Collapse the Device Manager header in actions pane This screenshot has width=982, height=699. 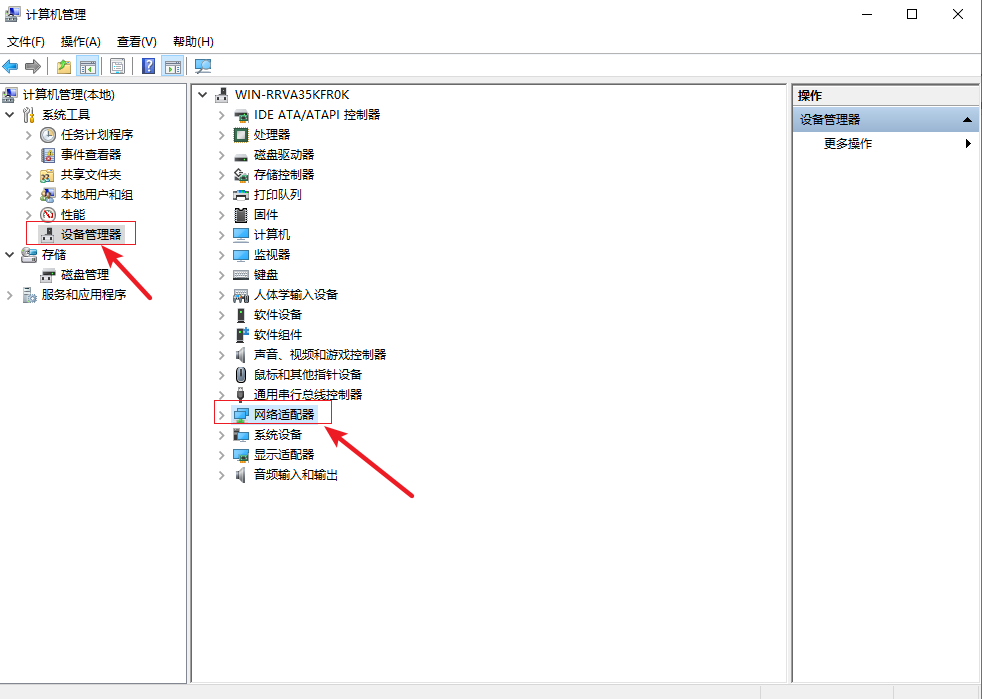pos(967,119)
